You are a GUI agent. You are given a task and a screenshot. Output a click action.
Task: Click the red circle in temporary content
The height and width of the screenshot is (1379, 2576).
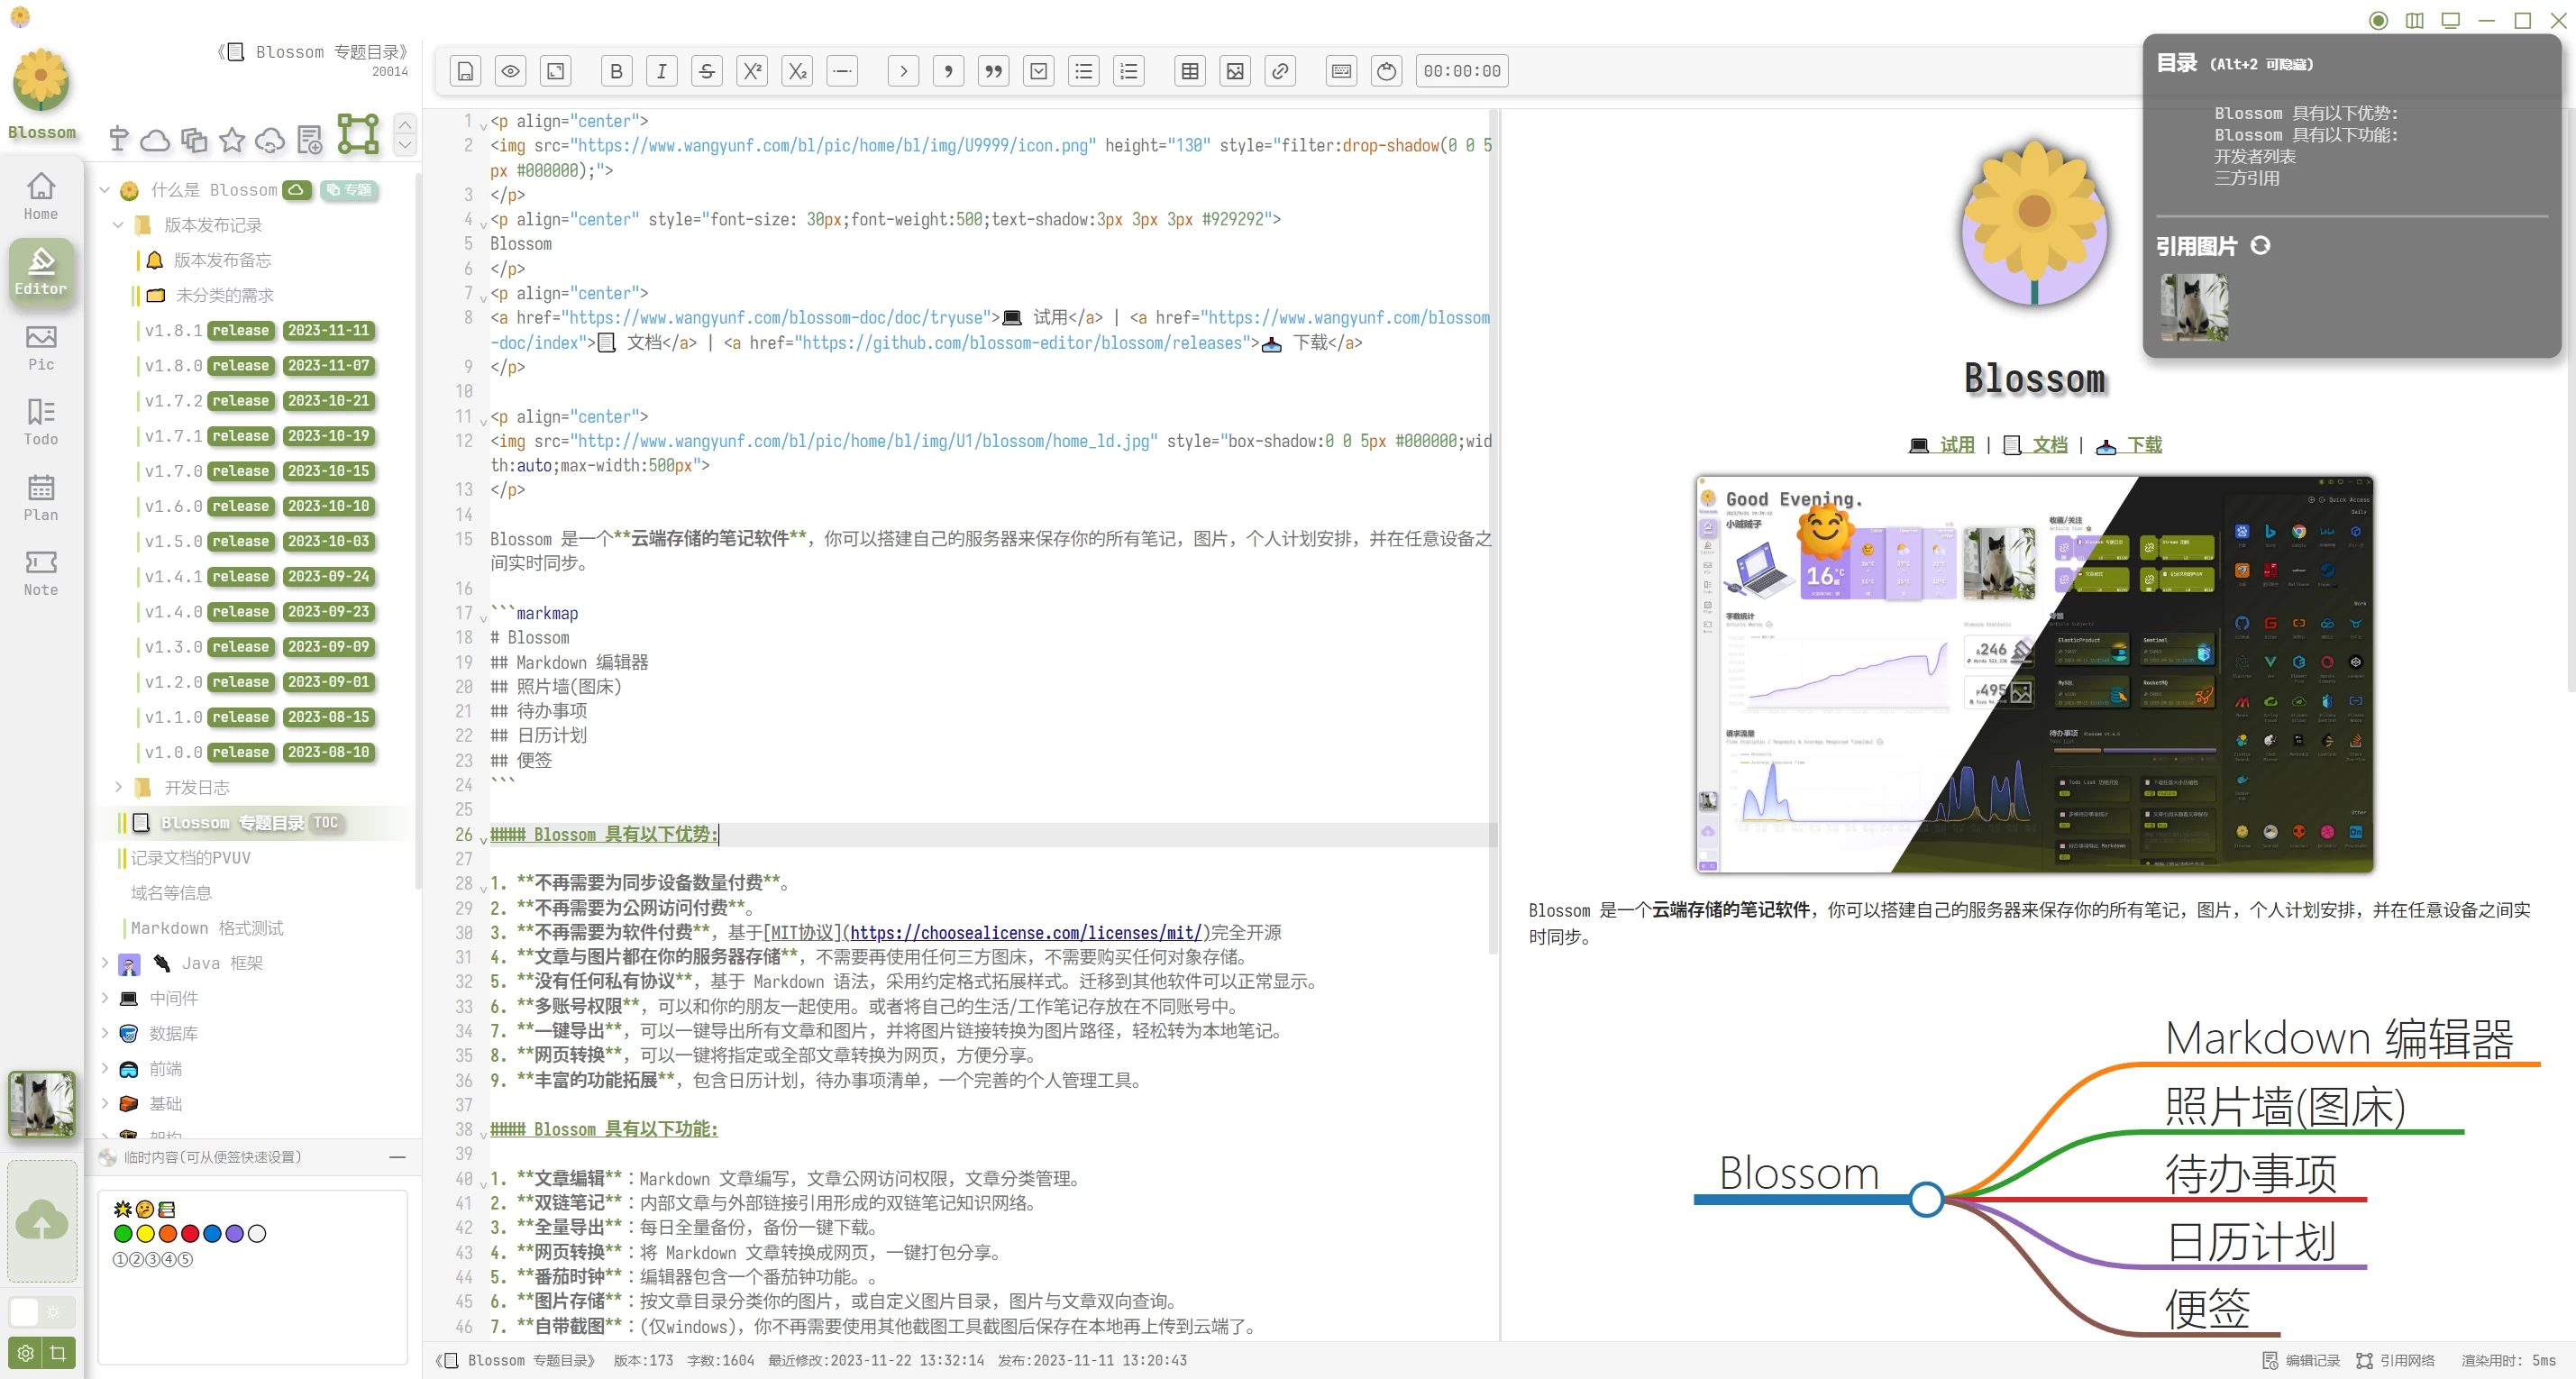click(190, 1234)
